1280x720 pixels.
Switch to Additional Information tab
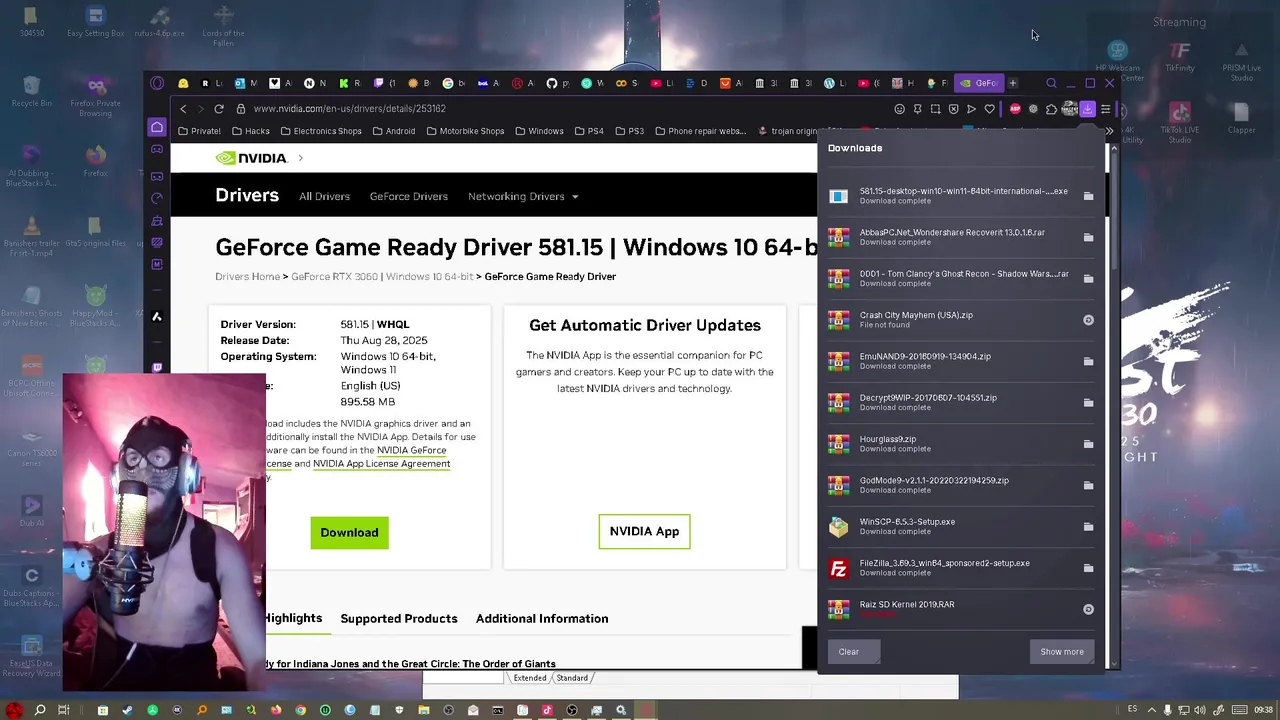pyautogui.click(x=542, y=618)
